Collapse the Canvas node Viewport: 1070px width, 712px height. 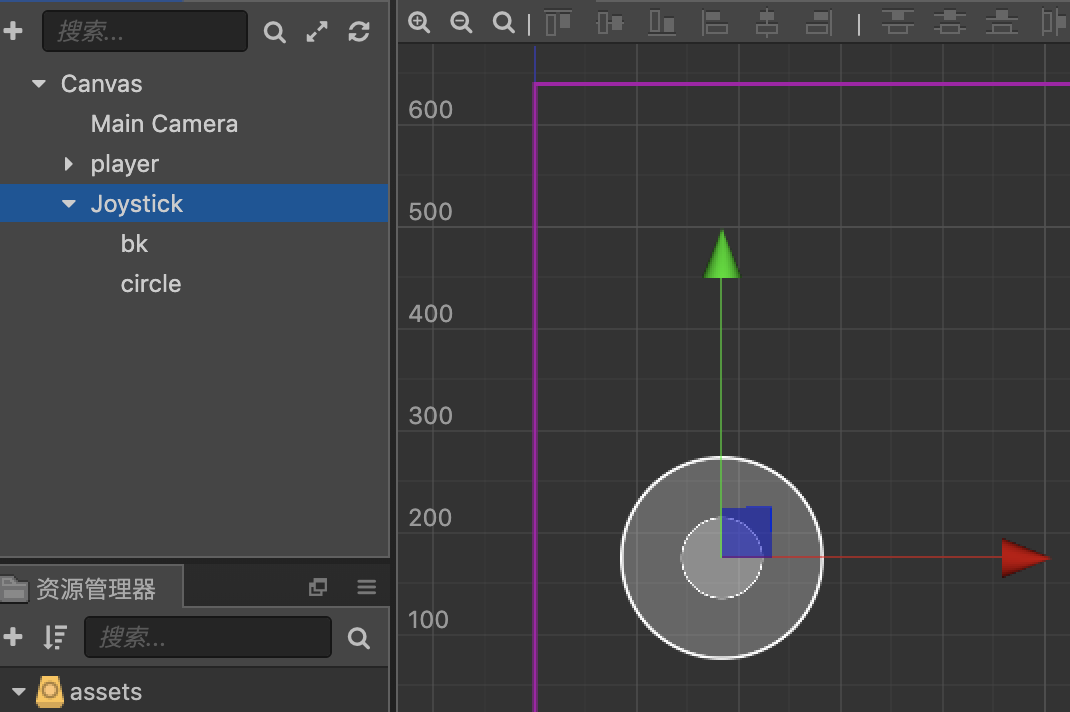point(39,84)
